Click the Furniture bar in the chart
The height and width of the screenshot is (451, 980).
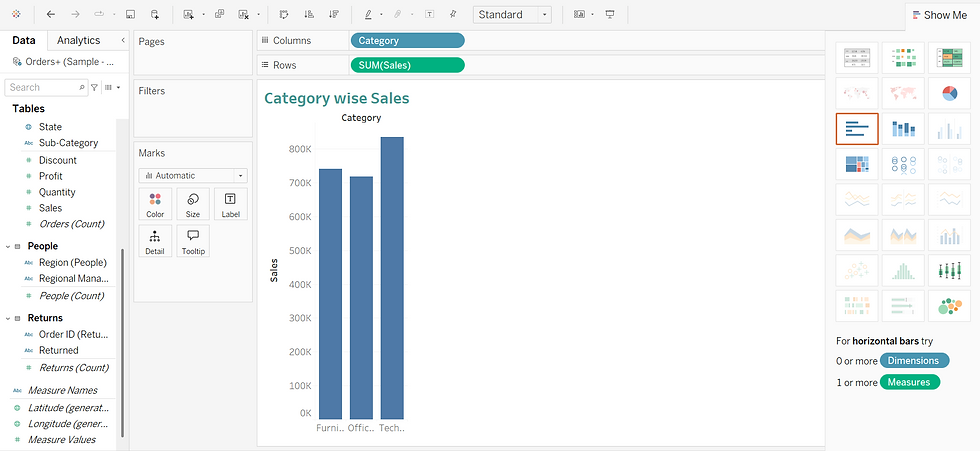pyautogui.click(x=330, y=294)
